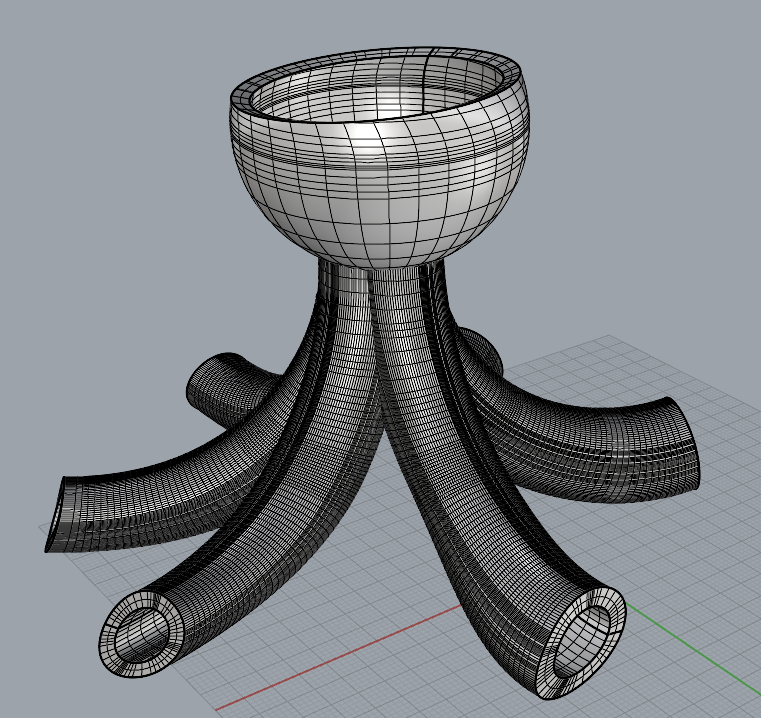Click the far-left leg's flat cut end
761x718 pixels.
pyautogui.click(x=55, y=516)
